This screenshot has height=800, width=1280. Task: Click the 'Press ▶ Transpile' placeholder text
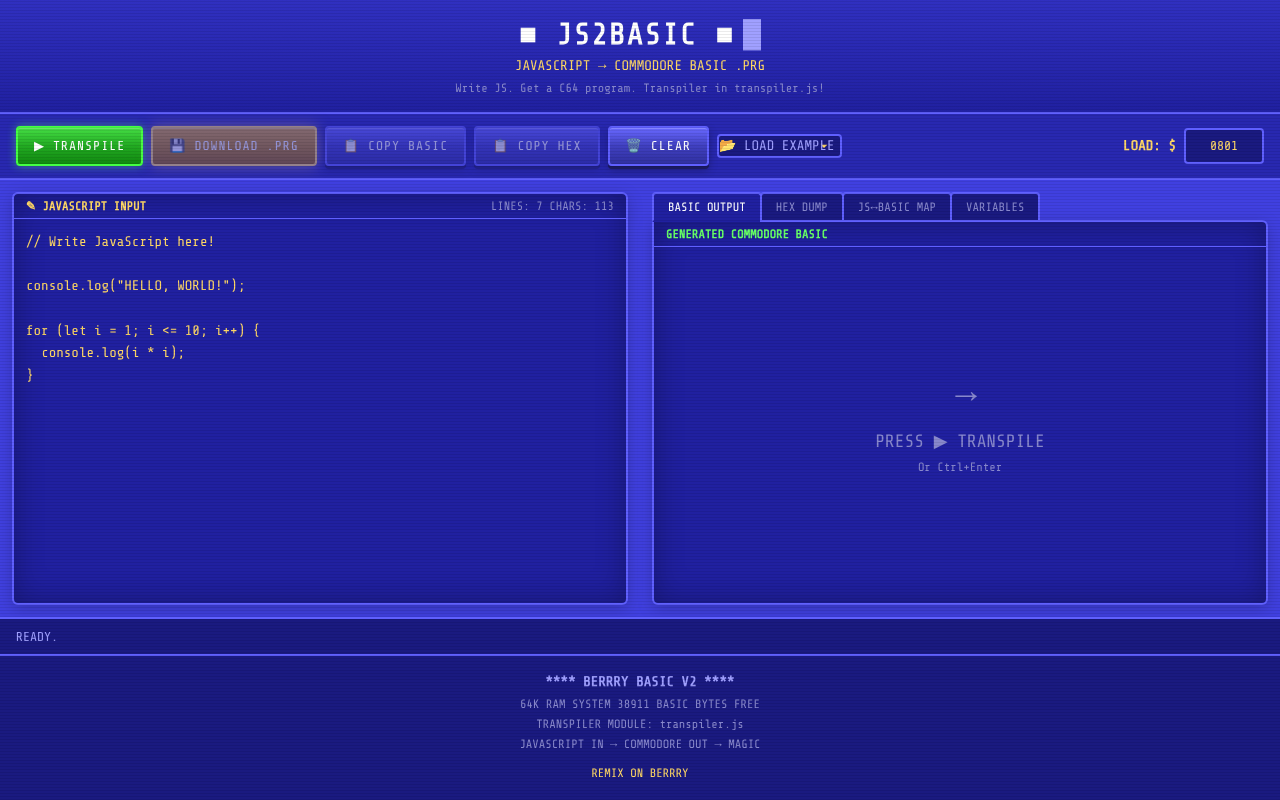tap(960, 441)
